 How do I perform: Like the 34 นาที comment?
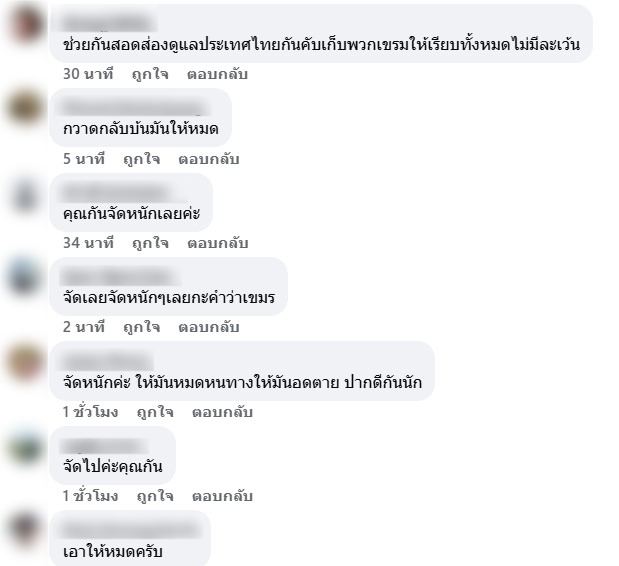(150, 243)
